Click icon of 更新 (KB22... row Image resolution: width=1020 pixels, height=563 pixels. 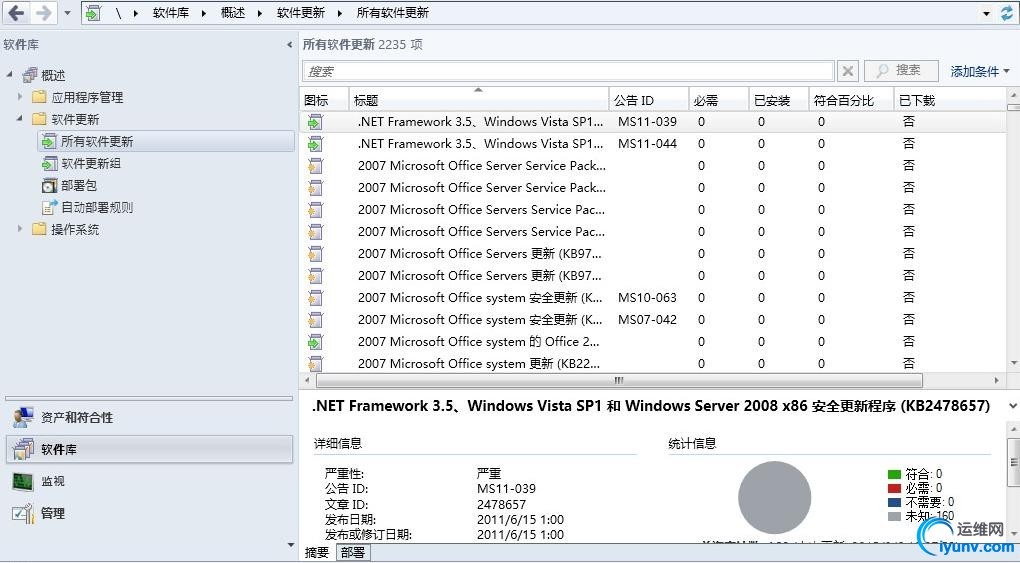tap(315, 364)
